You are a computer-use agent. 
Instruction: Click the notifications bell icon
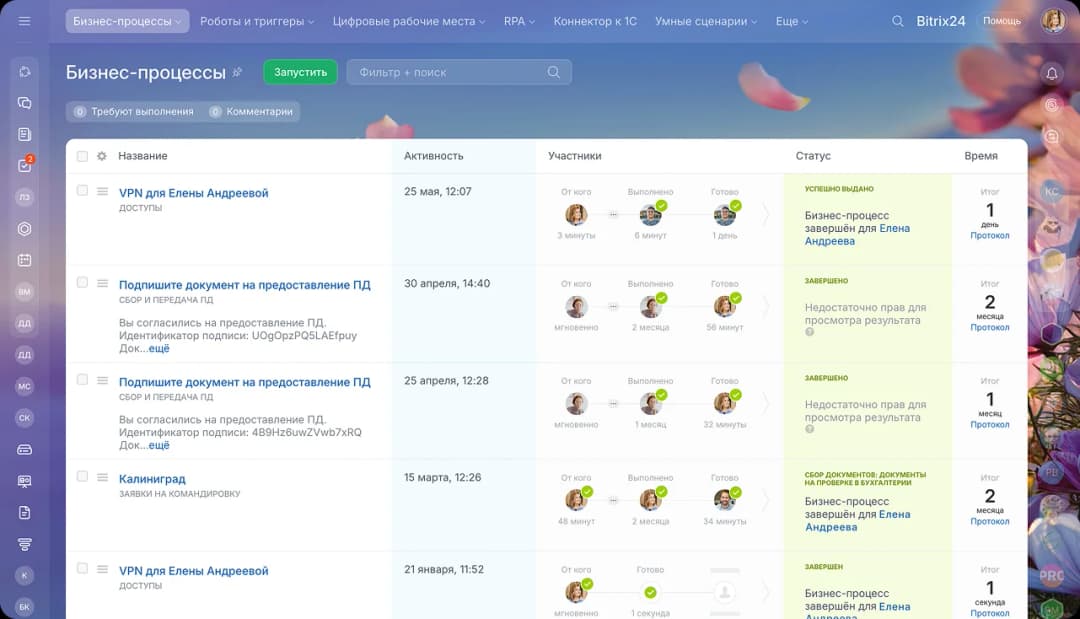pos(1051,73)
